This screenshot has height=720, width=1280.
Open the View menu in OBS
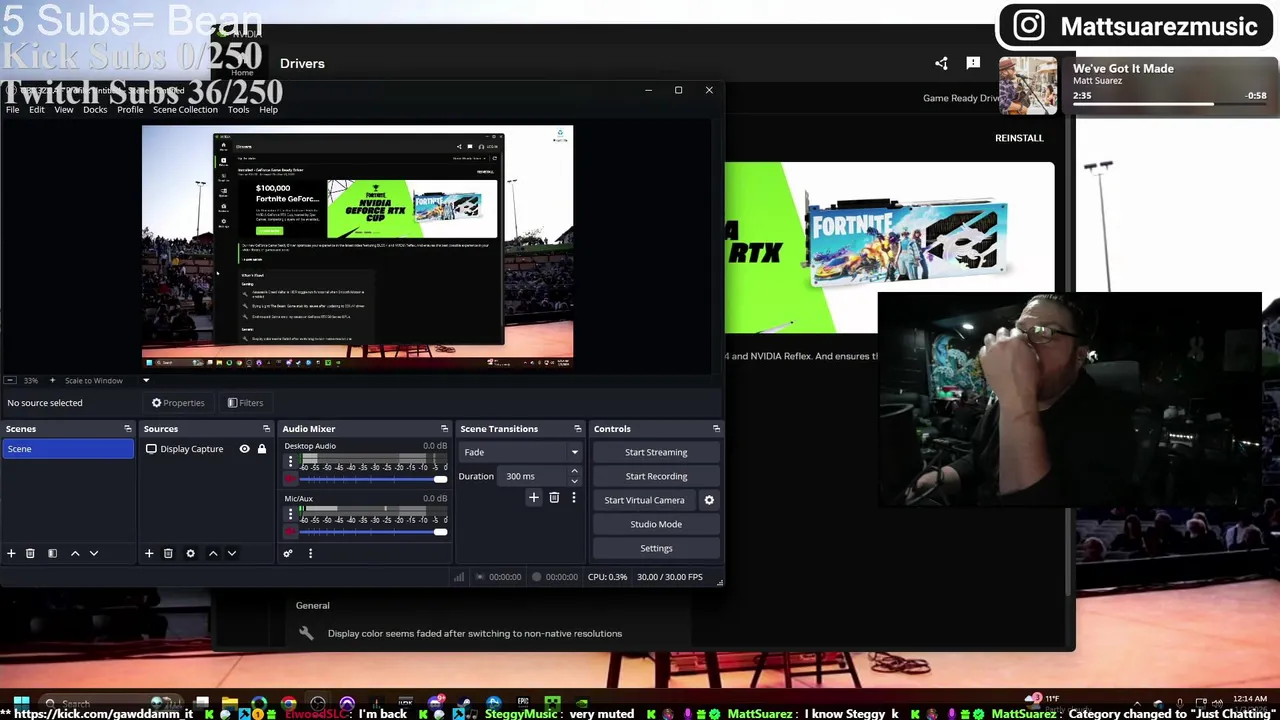pyautogui.click(x=63, y=110)
